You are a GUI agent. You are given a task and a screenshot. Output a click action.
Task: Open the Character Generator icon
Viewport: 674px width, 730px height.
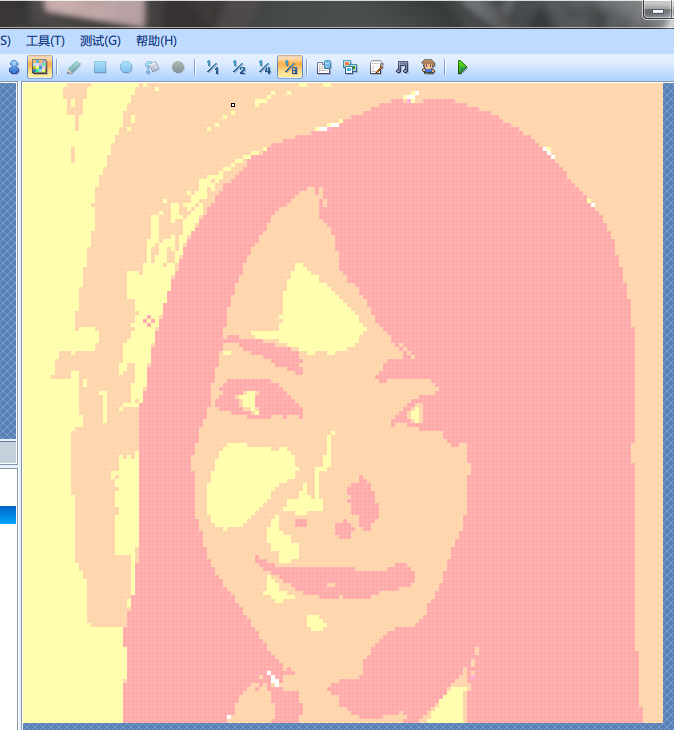(x=428, y=67)
